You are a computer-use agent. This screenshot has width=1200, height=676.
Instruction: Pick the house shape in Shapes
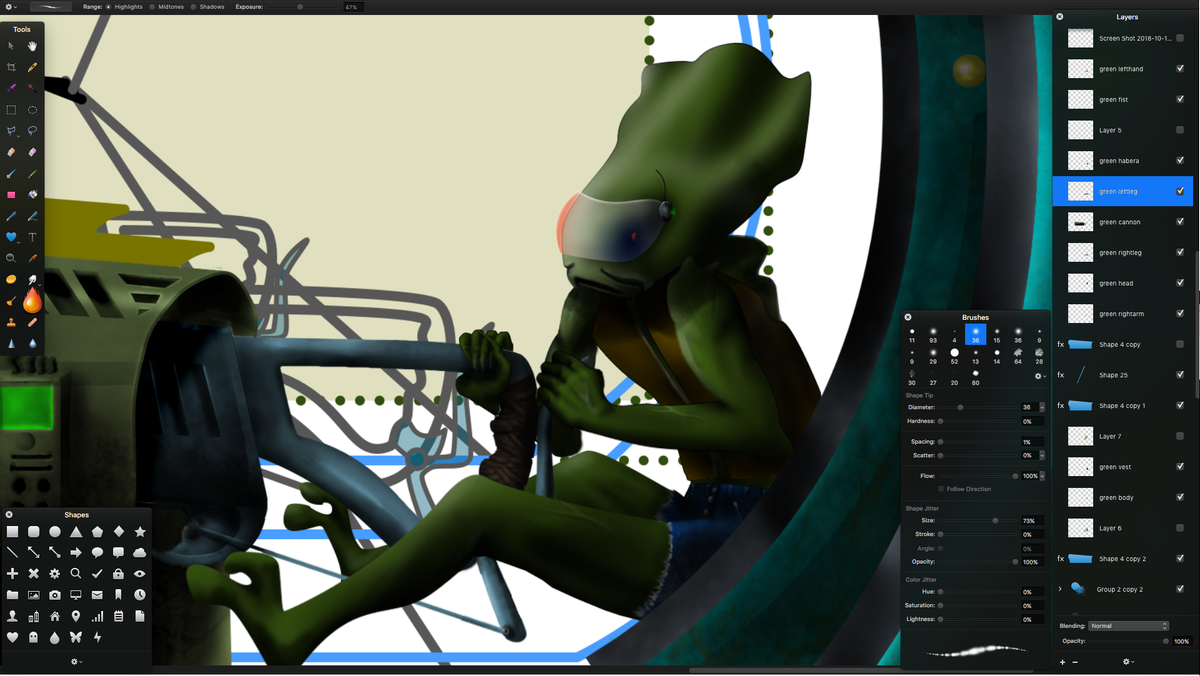(55, 616)
